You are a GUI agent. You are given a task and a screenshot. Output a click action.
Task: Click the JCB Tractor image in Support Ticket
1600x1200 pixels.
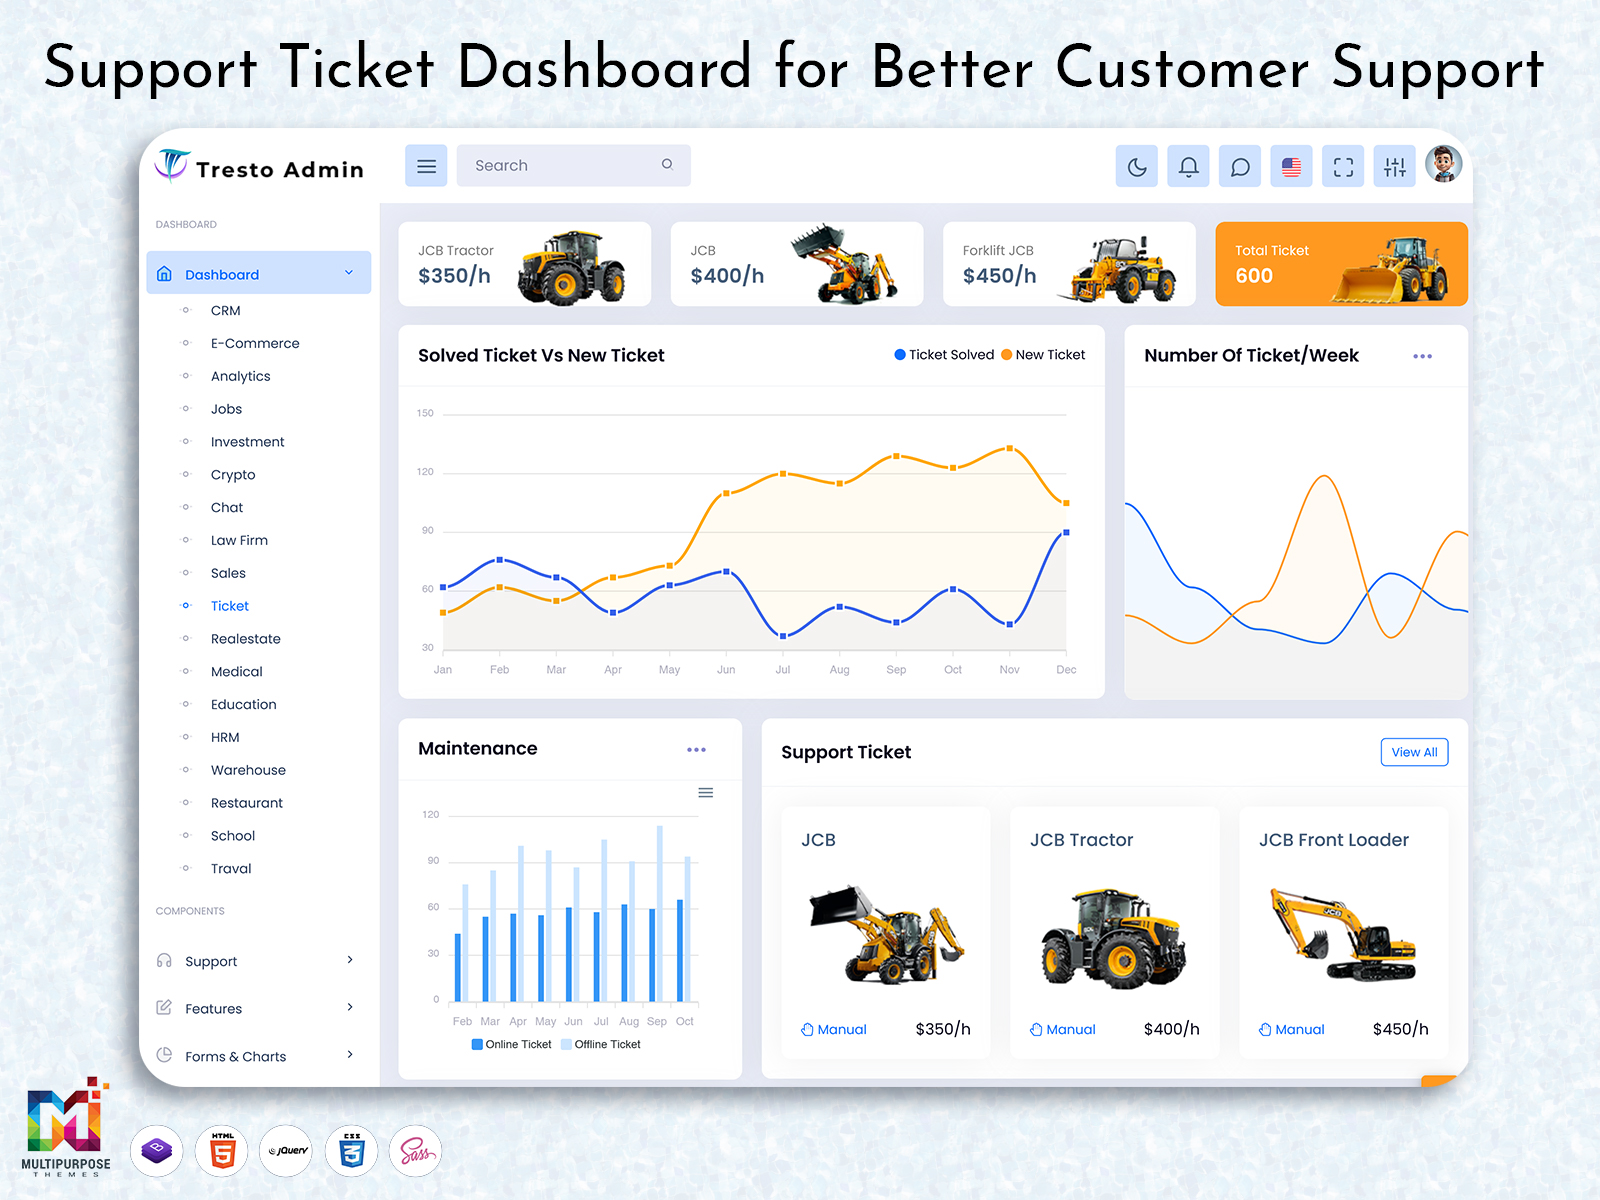click(1114, 937)
